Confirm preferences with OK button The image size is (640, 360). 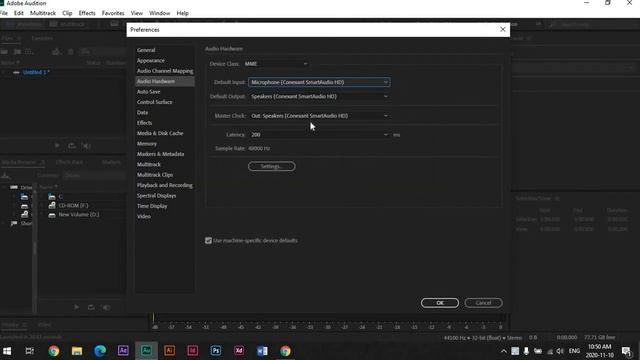pos(440,303)
